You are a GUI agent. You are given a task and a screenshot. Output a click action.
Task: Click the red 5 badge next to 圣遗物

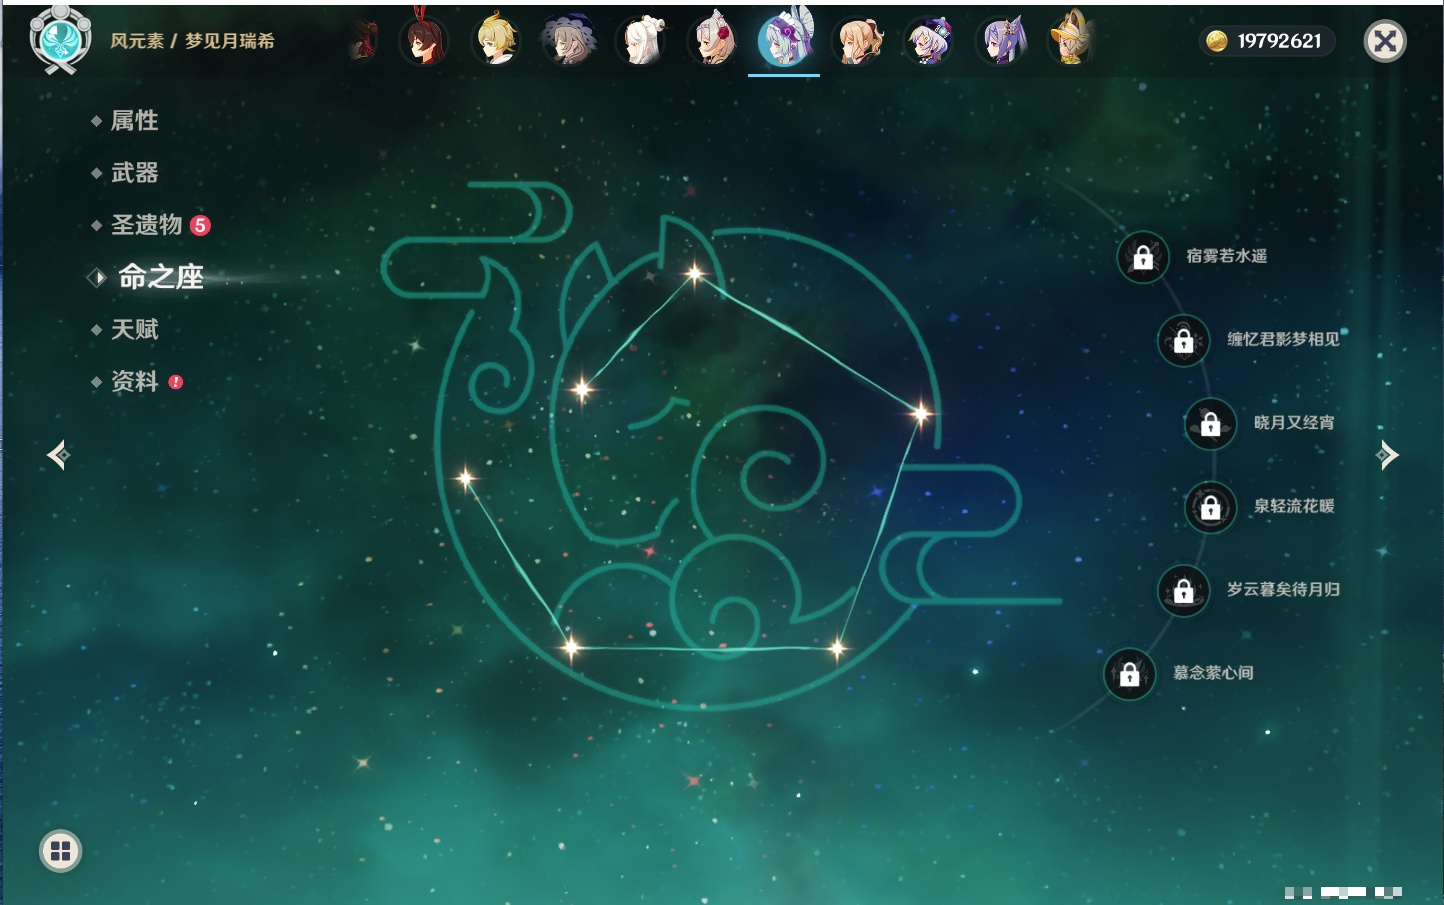[200, 225]
